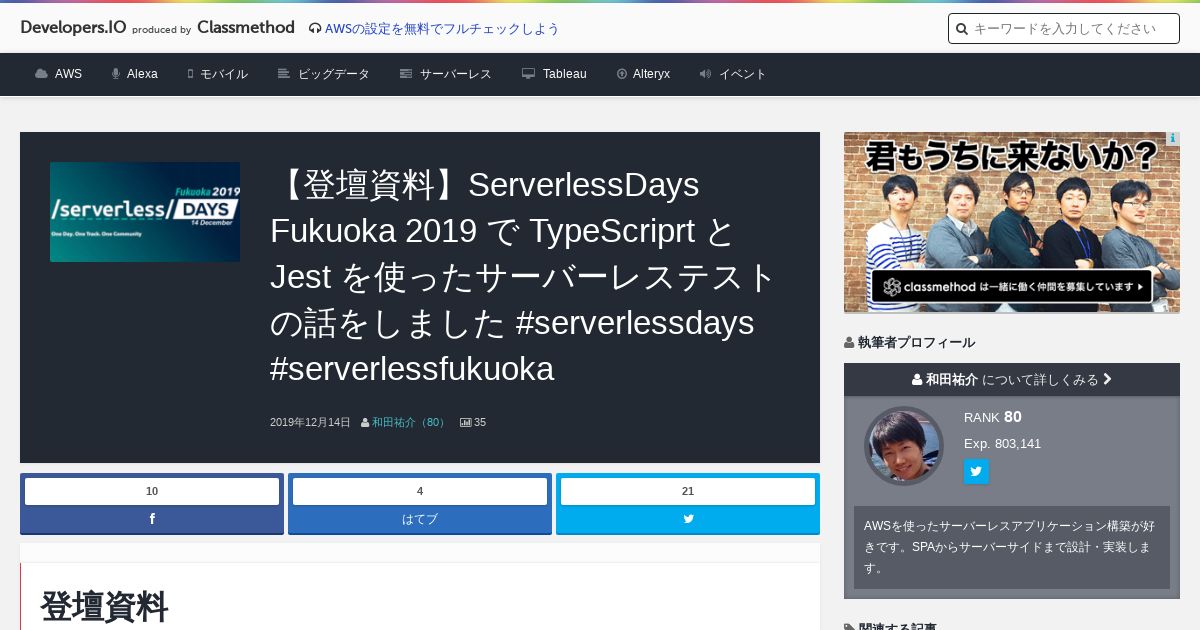Click the chevron arrow after について詳しくみる
1200x630 pixels.
[x=1107, y=380]
